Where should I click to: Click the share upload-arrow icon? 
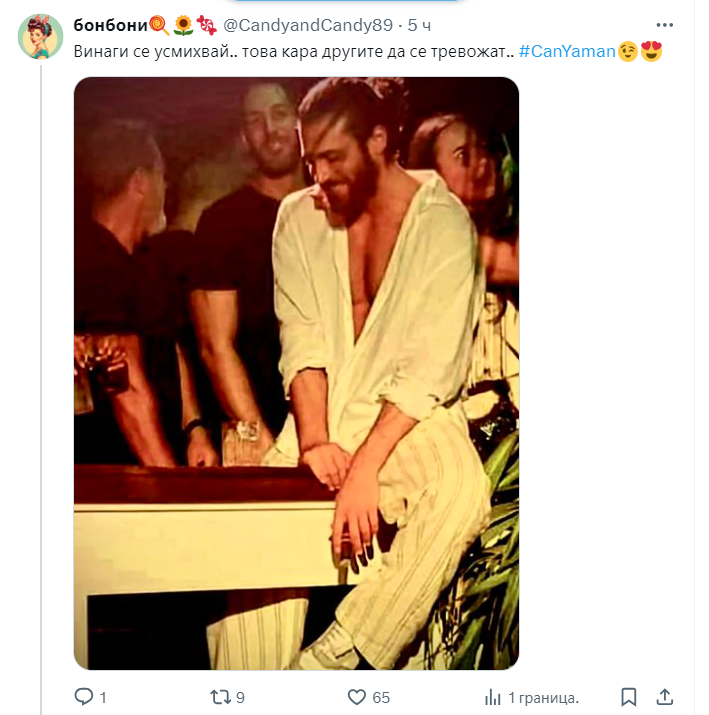[x=664, y=696]
